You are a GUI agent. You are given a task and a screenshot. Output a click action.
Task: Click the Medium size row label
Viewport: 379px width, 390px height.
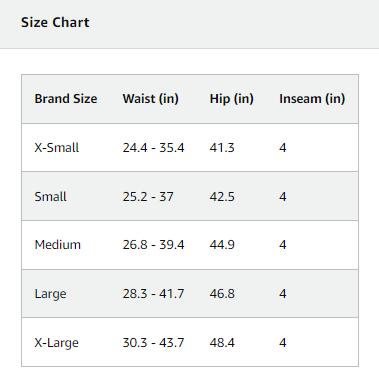click(57, 245)
